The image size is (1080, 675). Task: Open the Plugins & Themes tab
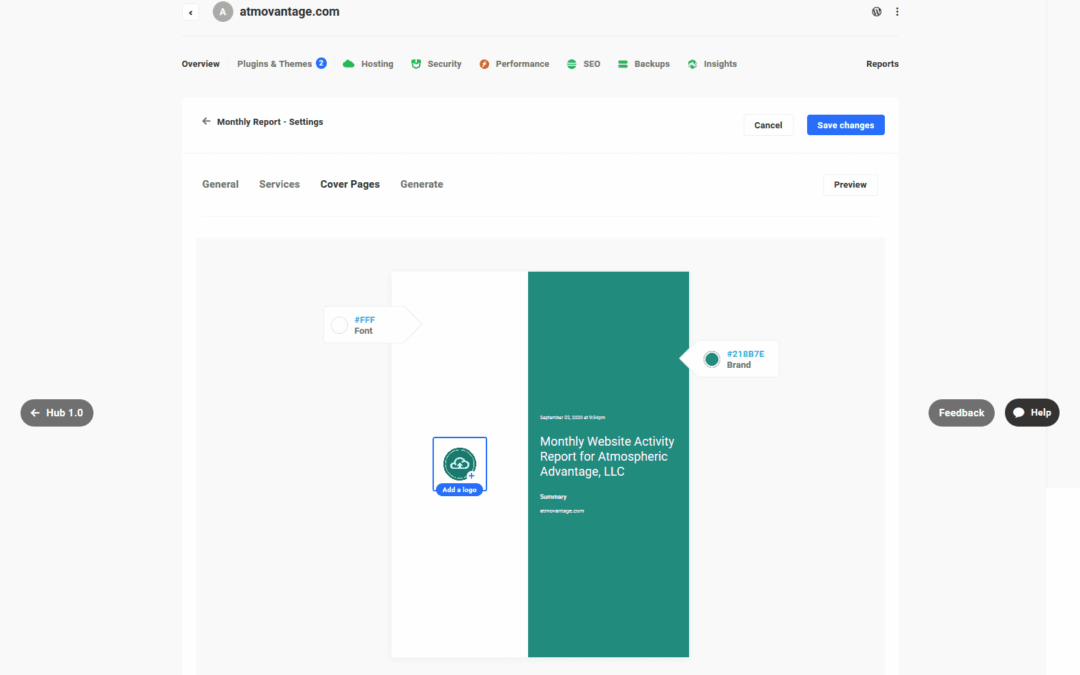point(275,64)
